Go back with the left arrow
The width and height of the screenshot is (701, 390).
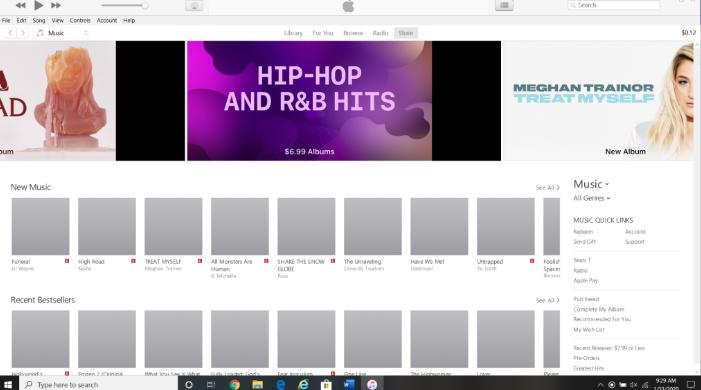[x=10, y=33]
